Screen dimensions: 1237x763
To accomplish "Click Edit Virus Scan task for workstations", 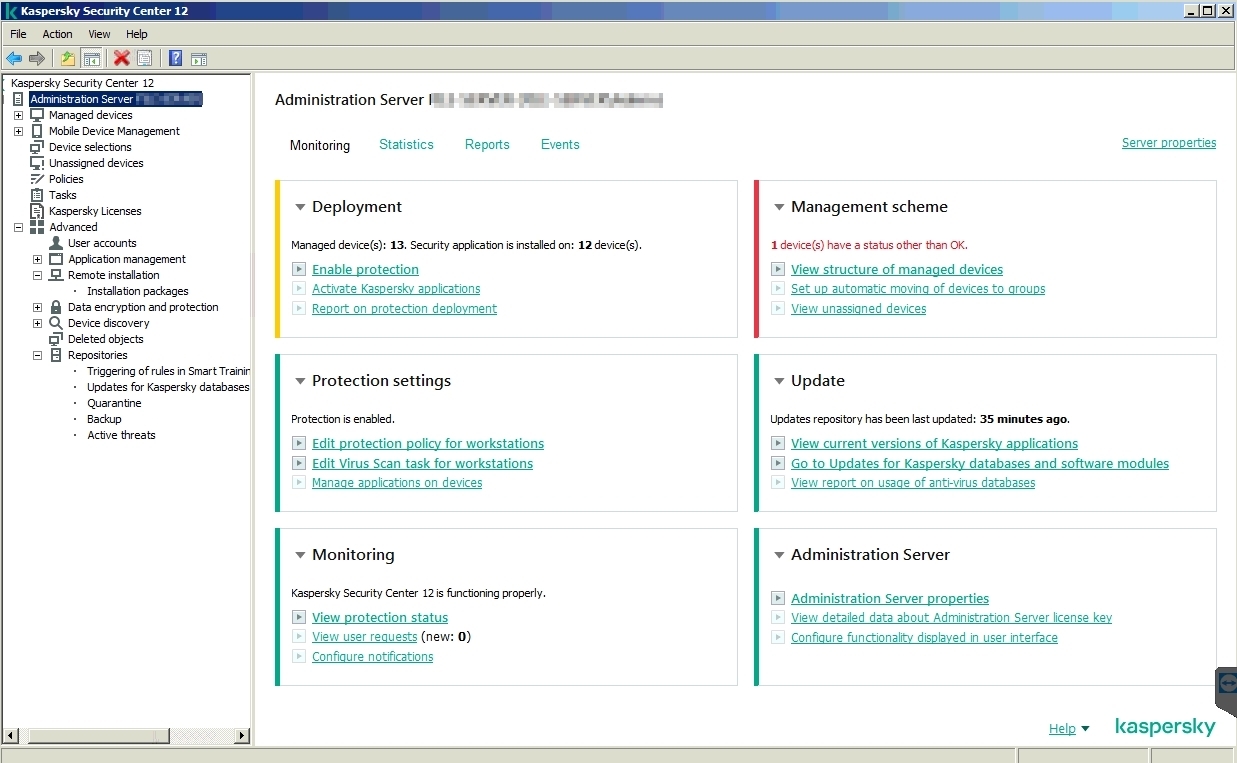I will click(x=422, y=464).
